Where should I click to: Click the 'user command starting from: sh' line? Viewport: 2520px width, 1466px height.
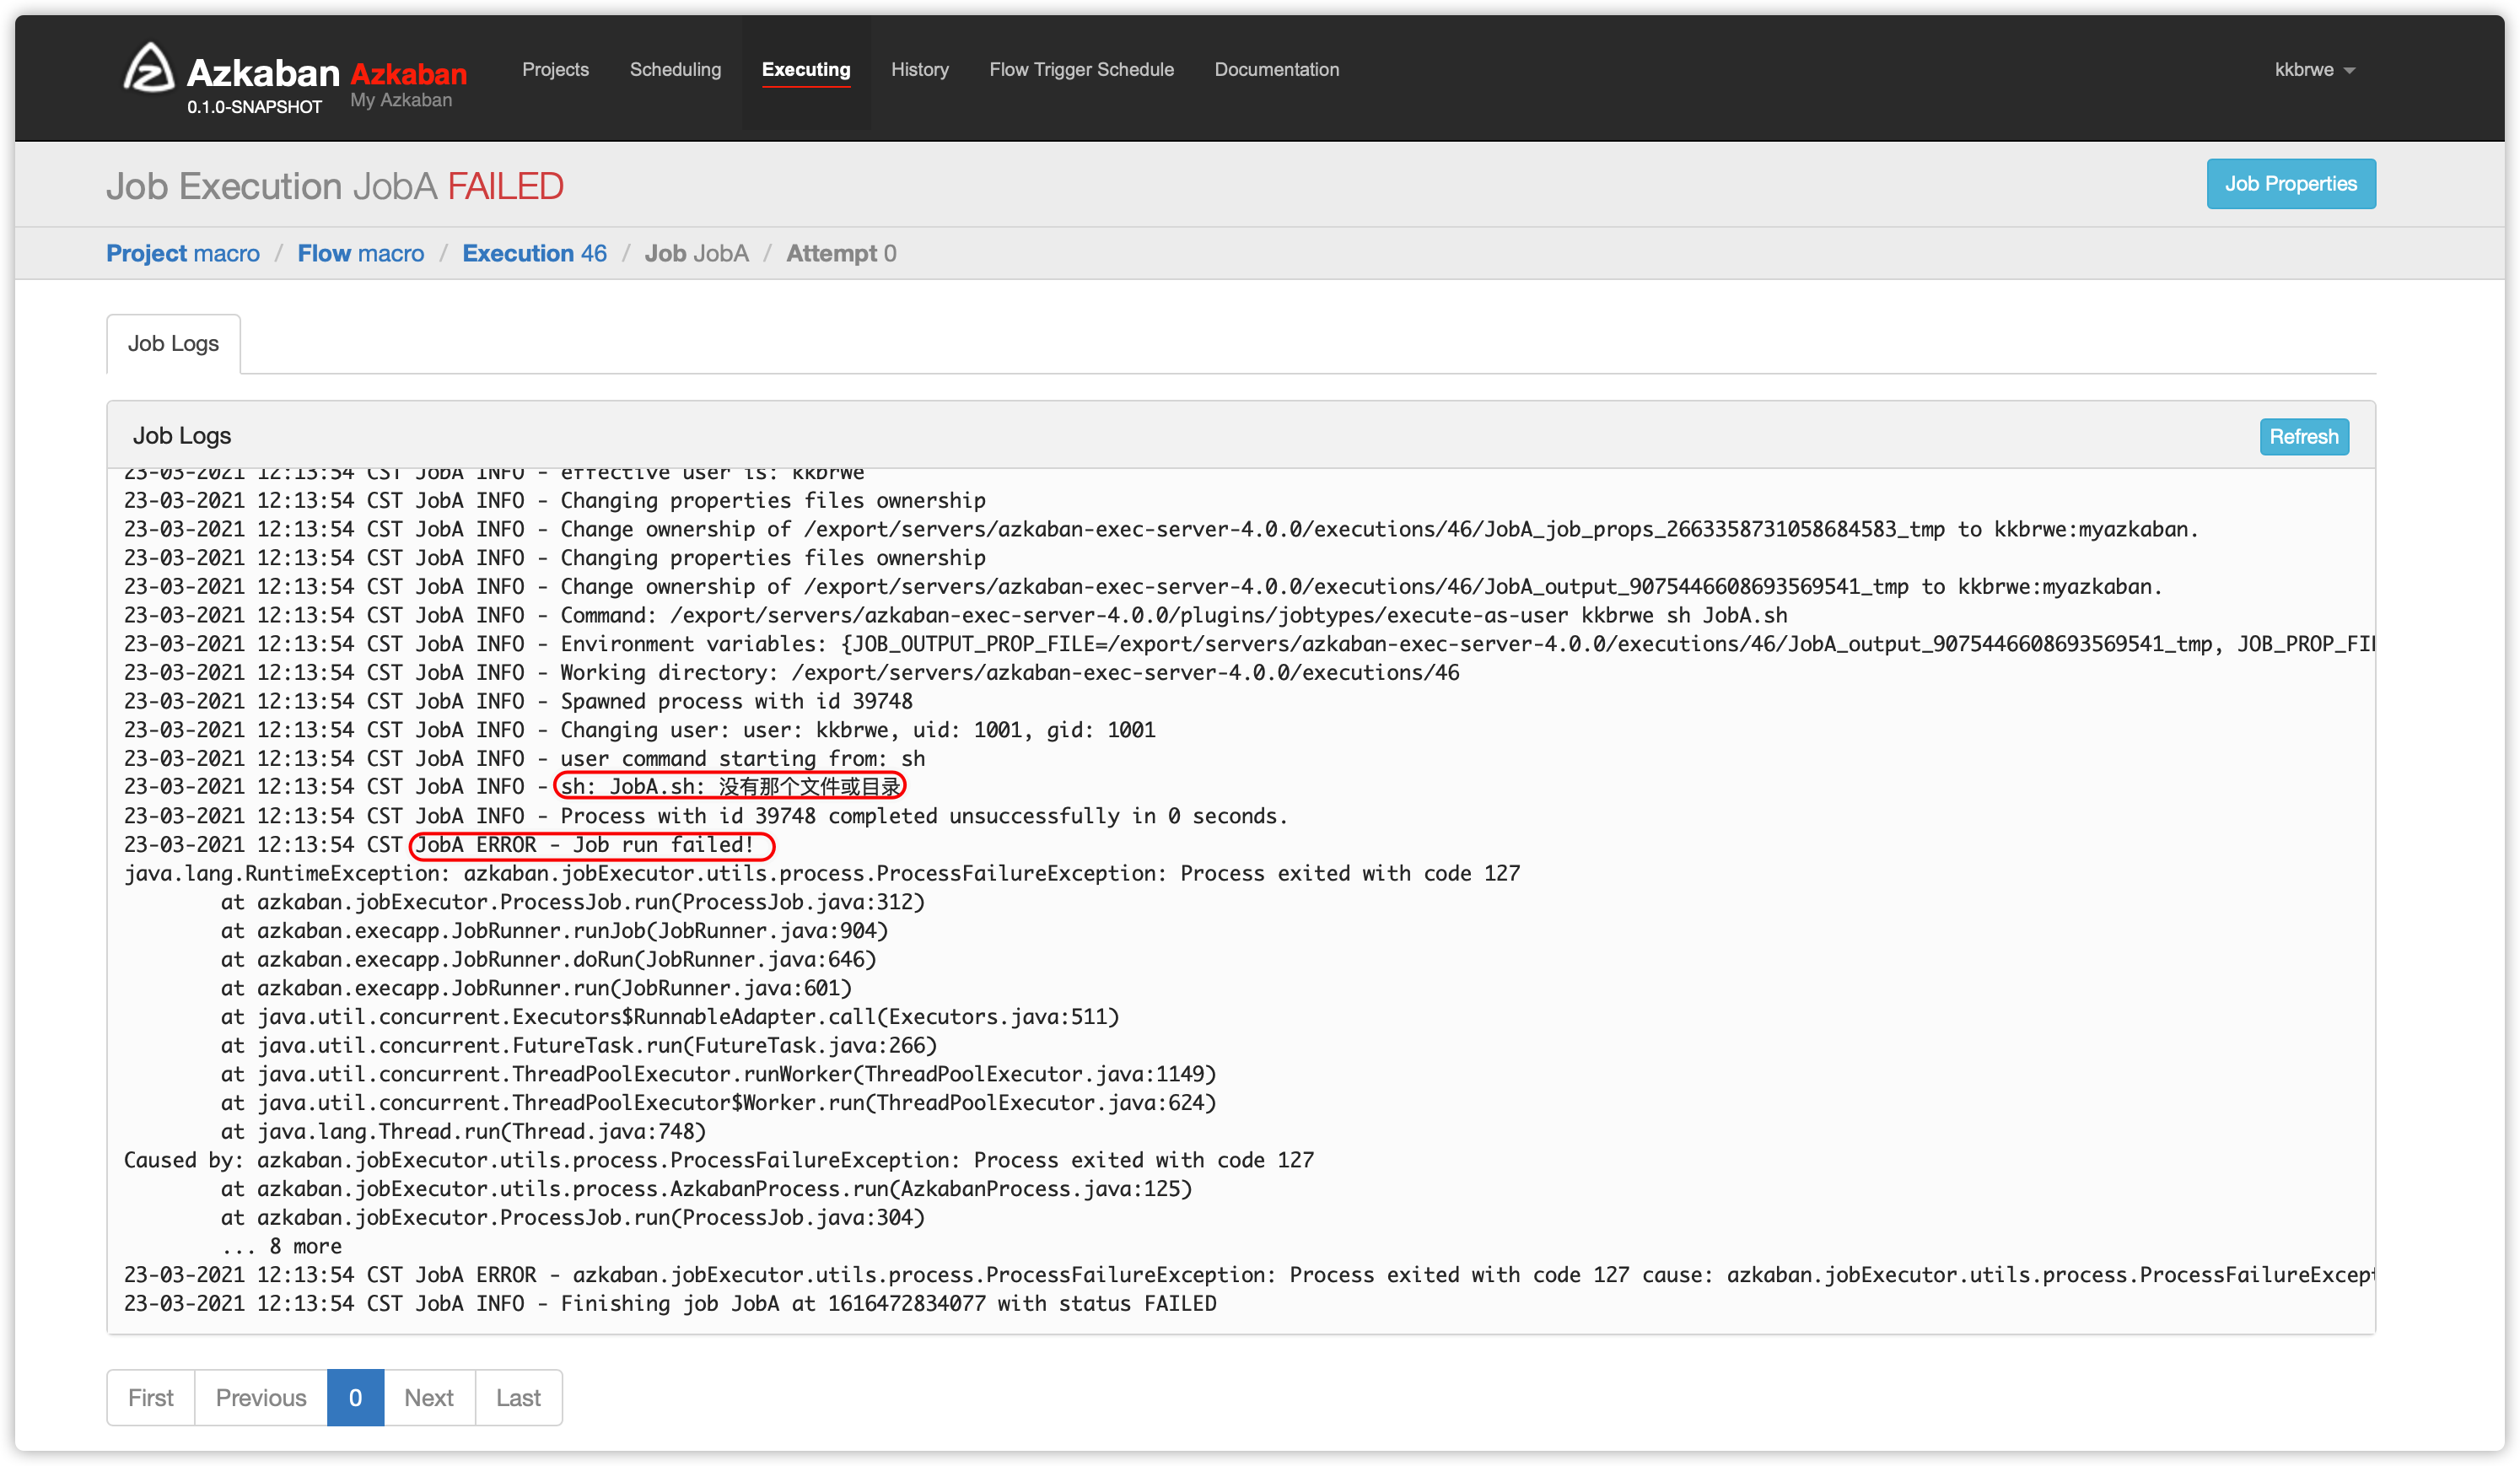524,759
